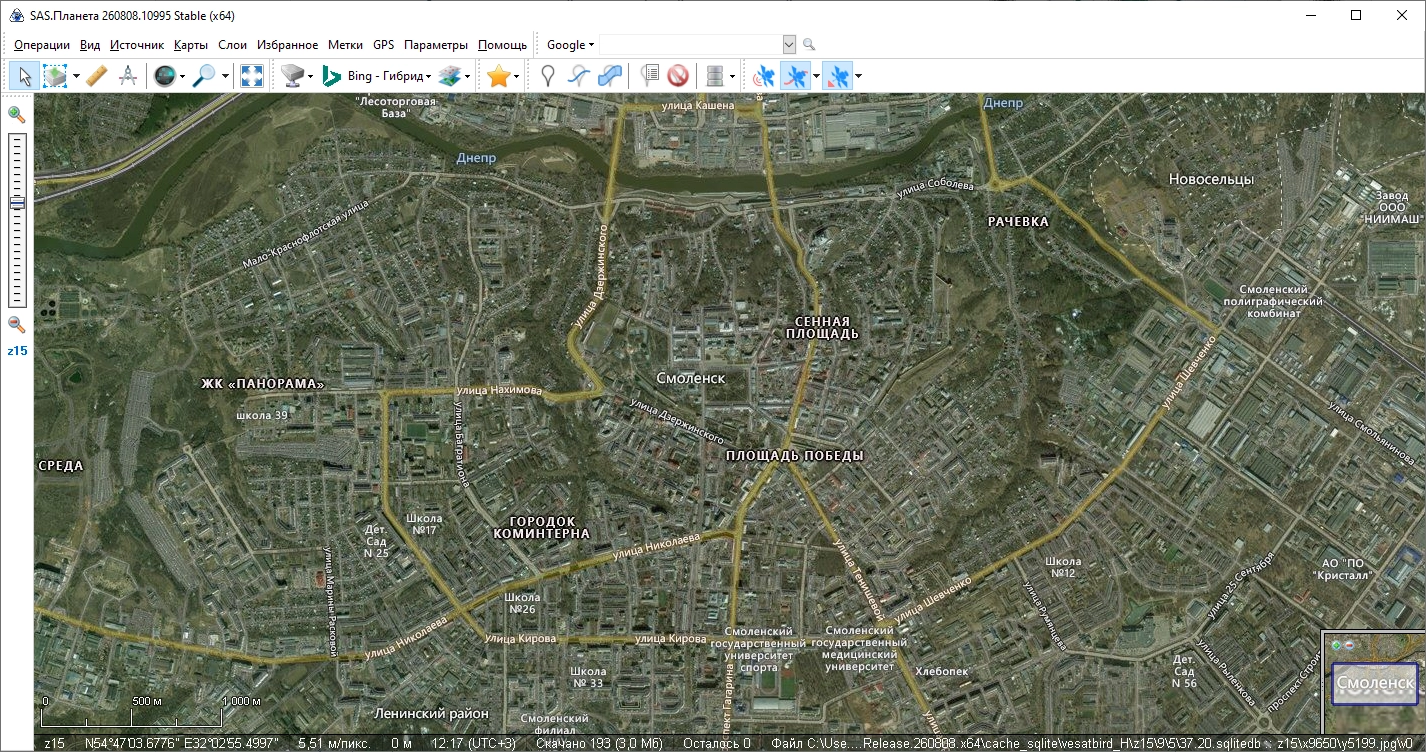Open the Операции menu
This screenshot has height=752, width=1426.
pyautogui.click(x=42, y=45)
